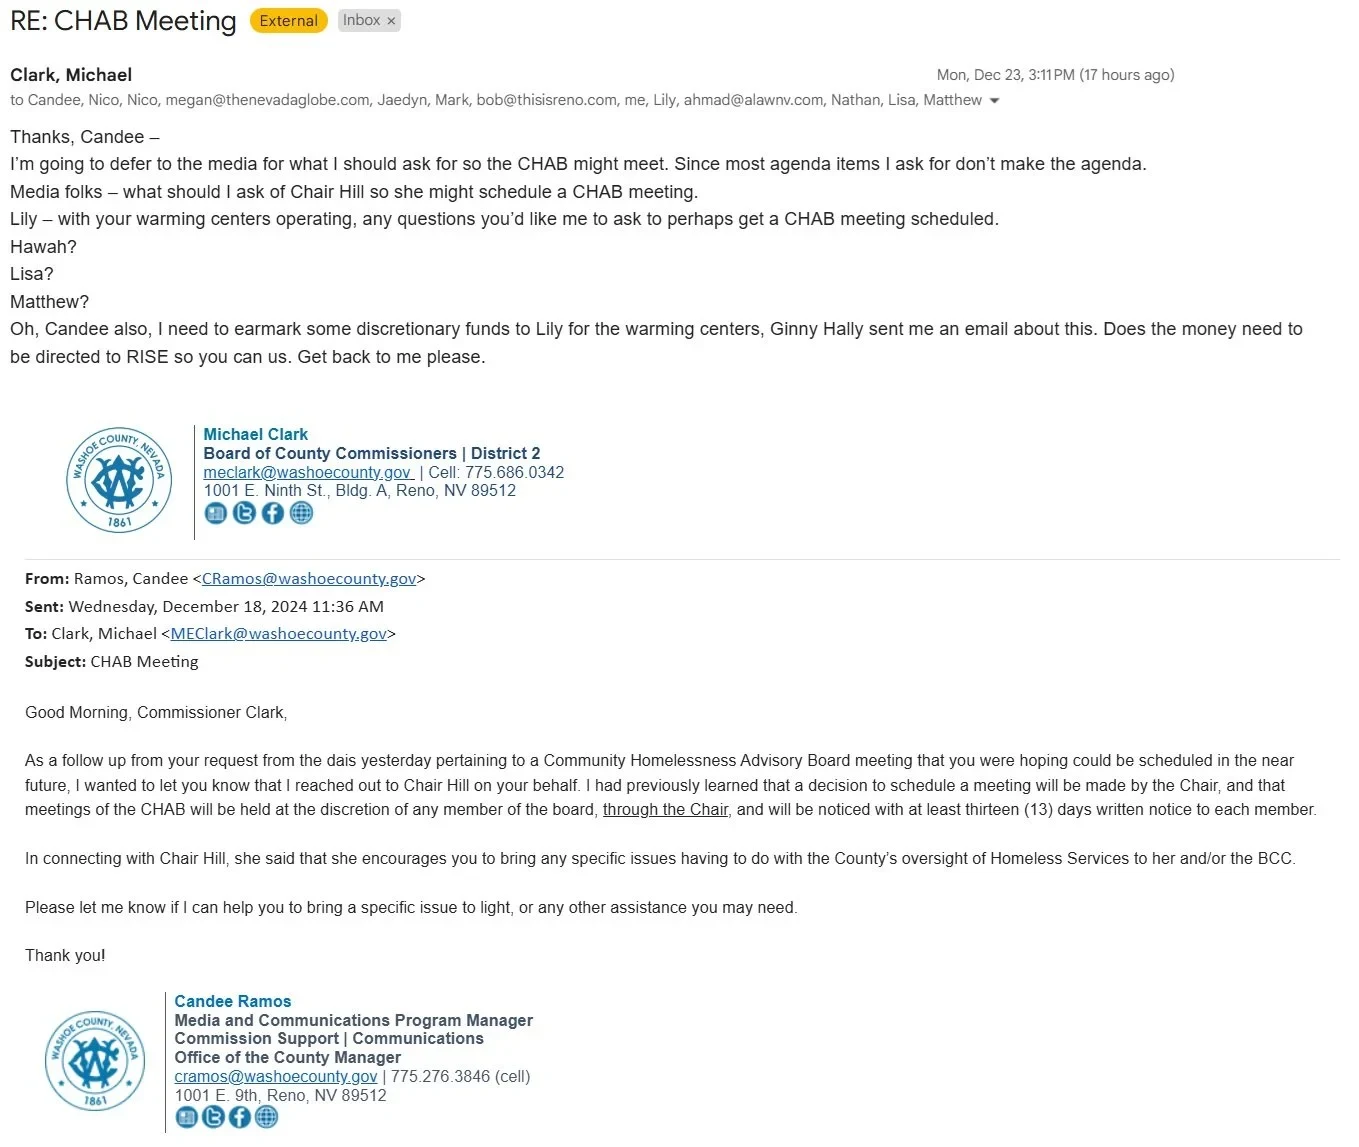Click the Washoe County seal in Ramos's signature

(95, 1060)
